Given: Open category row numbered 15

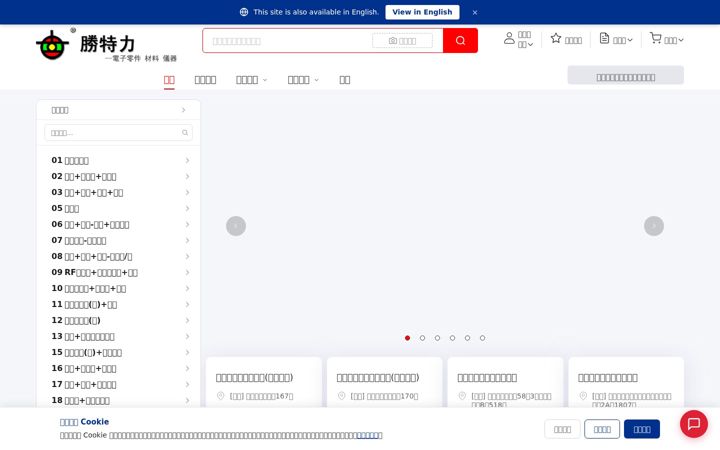Looking at the screenshot, I should pos(120,353).
